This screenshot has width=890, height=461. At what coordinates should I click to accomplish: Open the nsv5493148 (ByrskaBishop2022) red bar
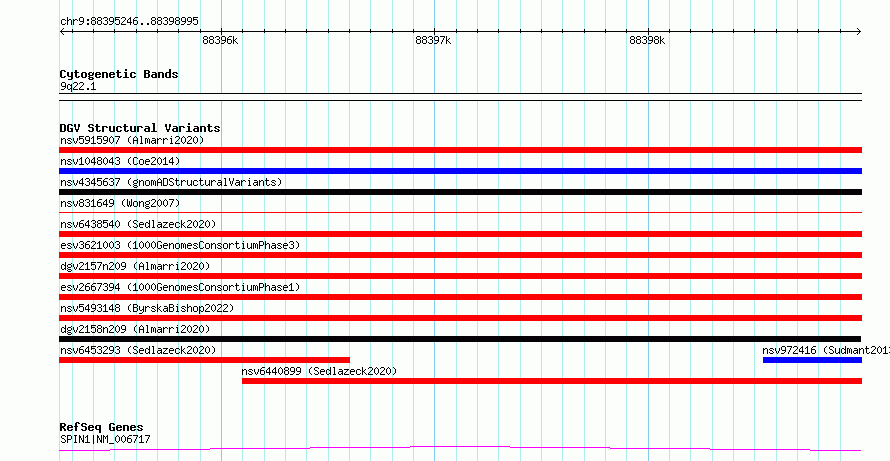click(x=460, y=318)
